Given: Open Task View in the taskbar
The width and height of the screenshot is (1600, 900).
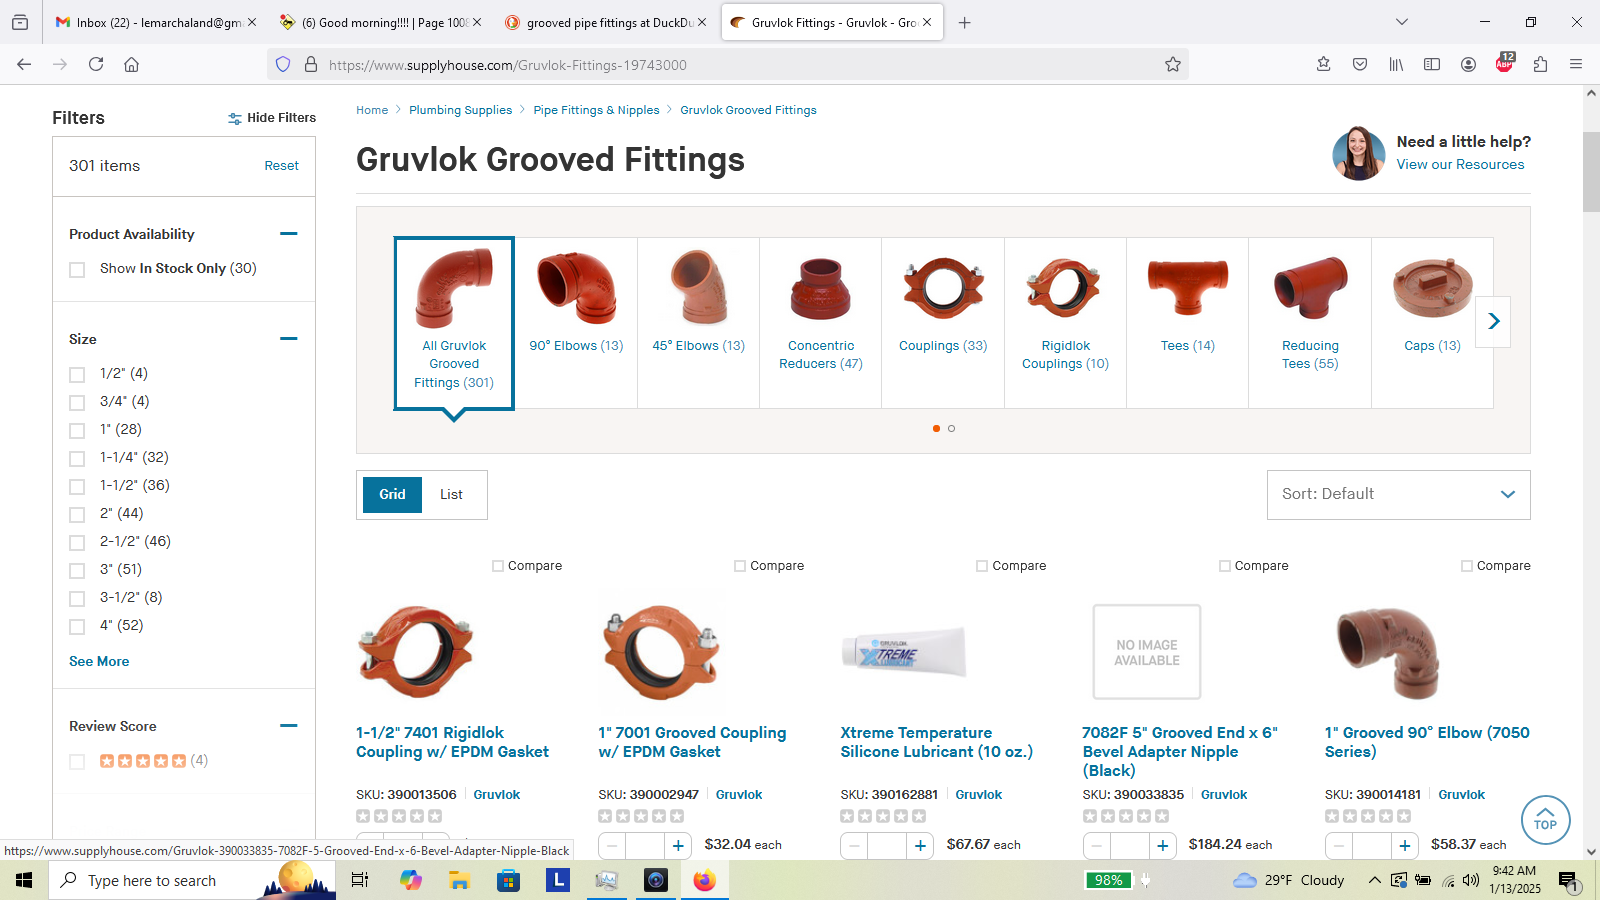Looking at the screenshot, I should (x=360, y=880).
